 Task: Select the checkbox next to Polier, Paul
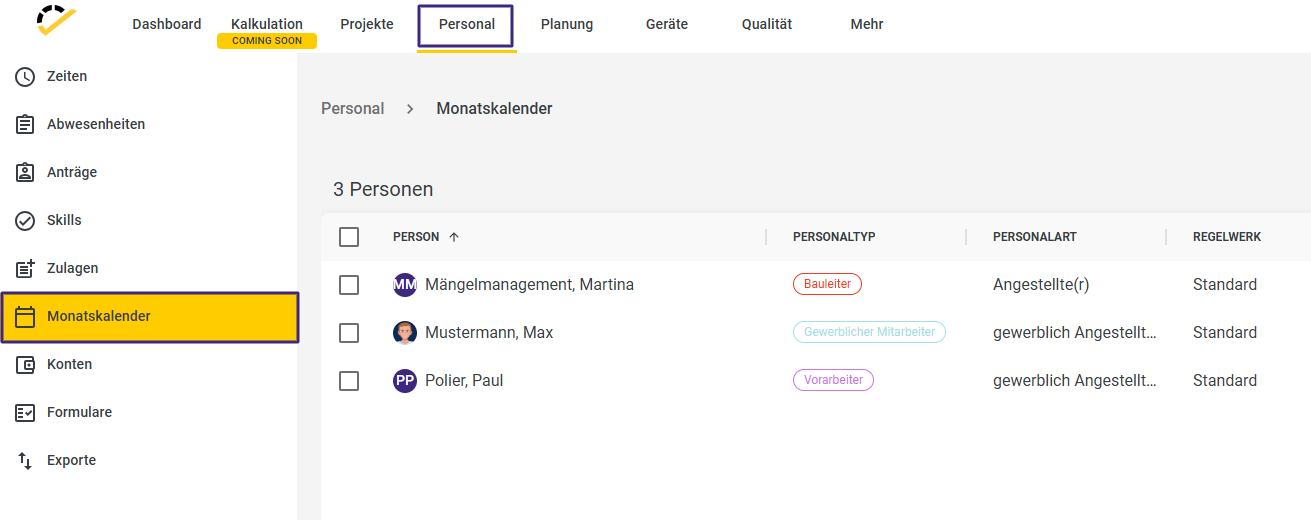349,381
